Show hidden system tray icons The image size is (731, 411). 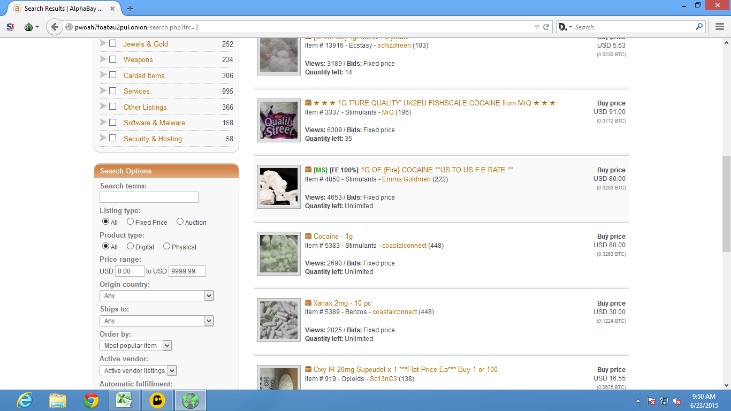point(638,401)
